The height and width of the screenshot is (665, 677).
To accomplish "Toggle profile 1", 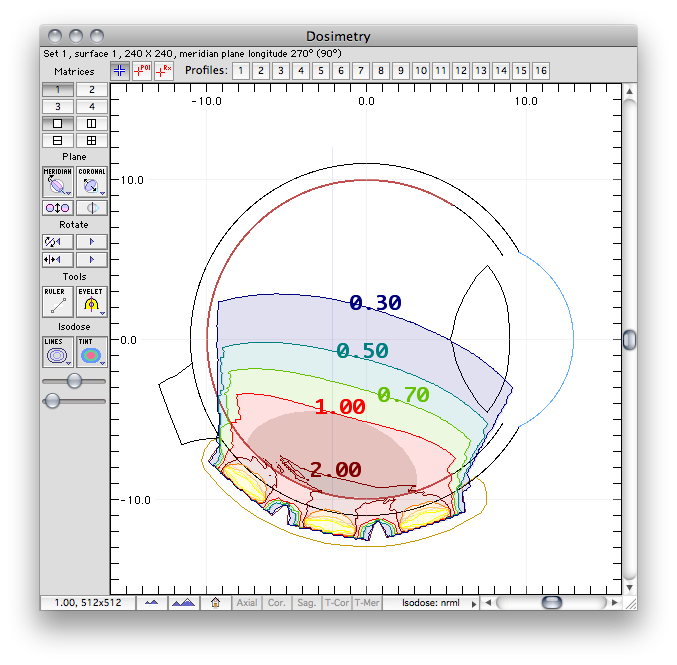I will click(x=241, y=71).
